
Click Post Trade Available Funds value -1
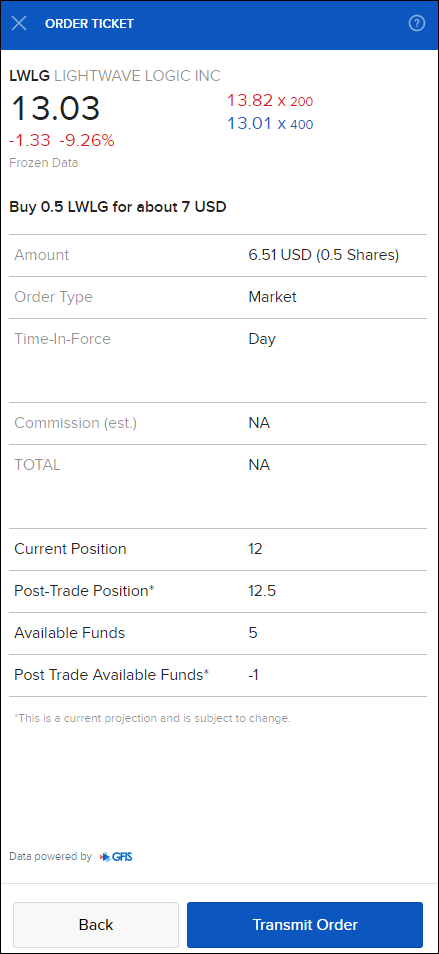click(x=254, y=675)
